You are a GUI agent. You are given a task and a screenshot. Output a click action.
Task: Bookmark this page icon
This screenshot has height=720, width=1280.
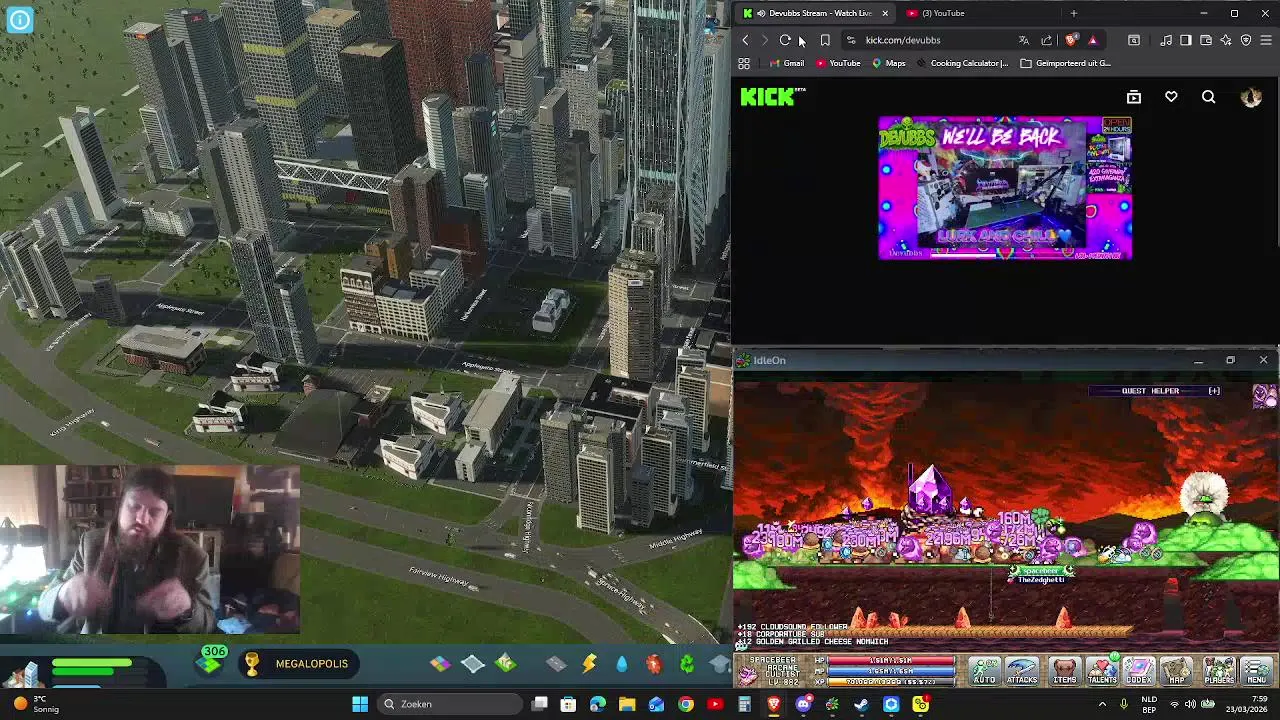(825, 40)
